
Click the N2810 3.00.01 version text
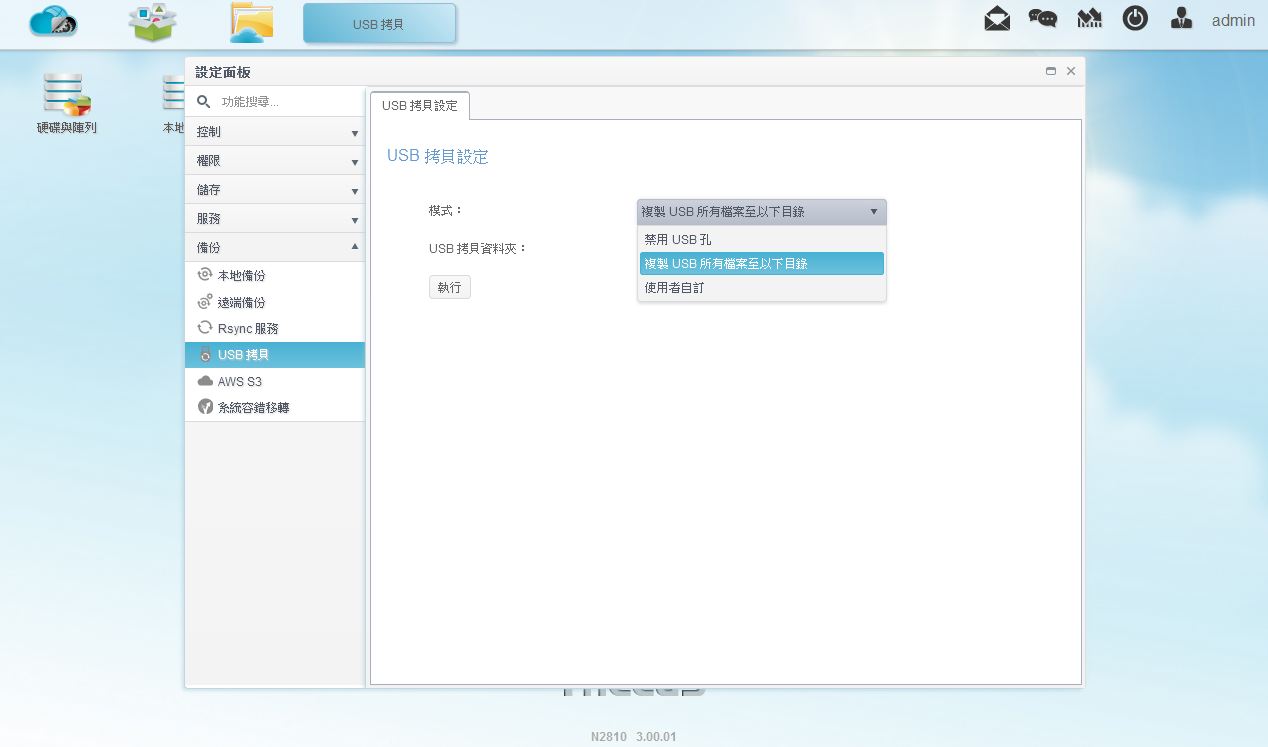tap(634, 737)
